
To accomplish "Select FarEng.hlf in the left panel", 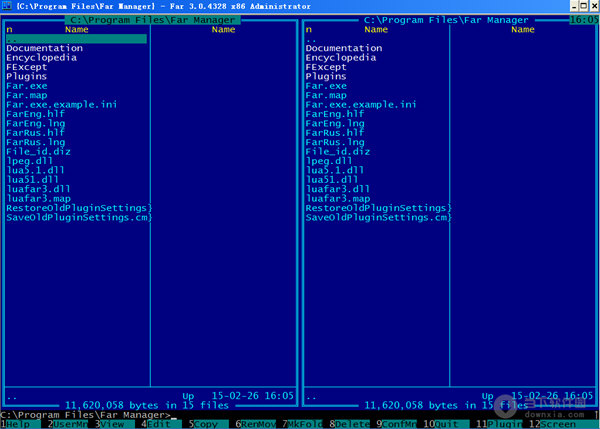I will (35, 114).
